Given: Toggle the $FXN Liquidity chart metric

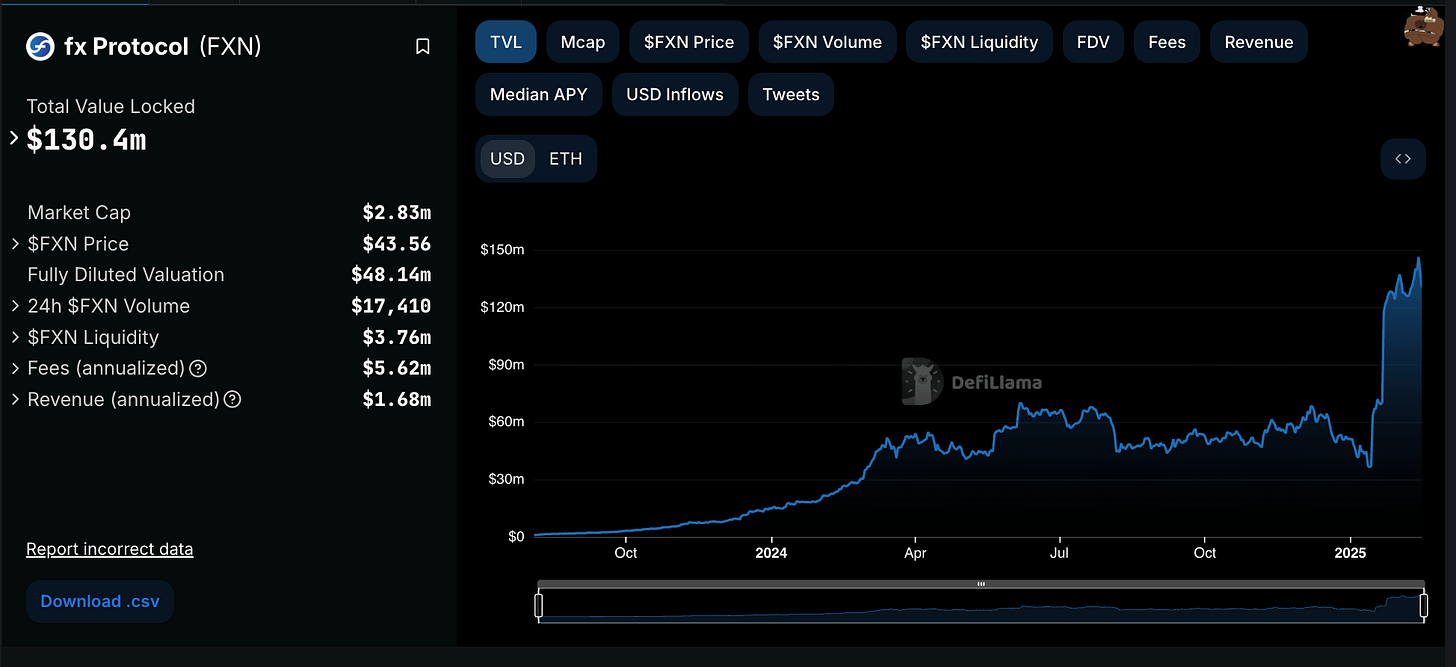Looking at the screenshot, I should (x=980, y=42).
